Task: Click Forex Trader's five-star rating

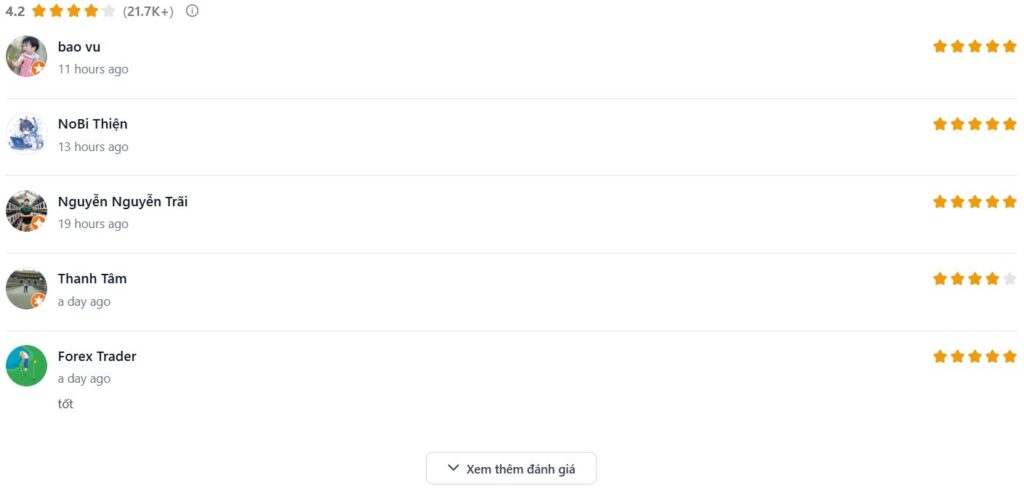Action: (974, 356)
